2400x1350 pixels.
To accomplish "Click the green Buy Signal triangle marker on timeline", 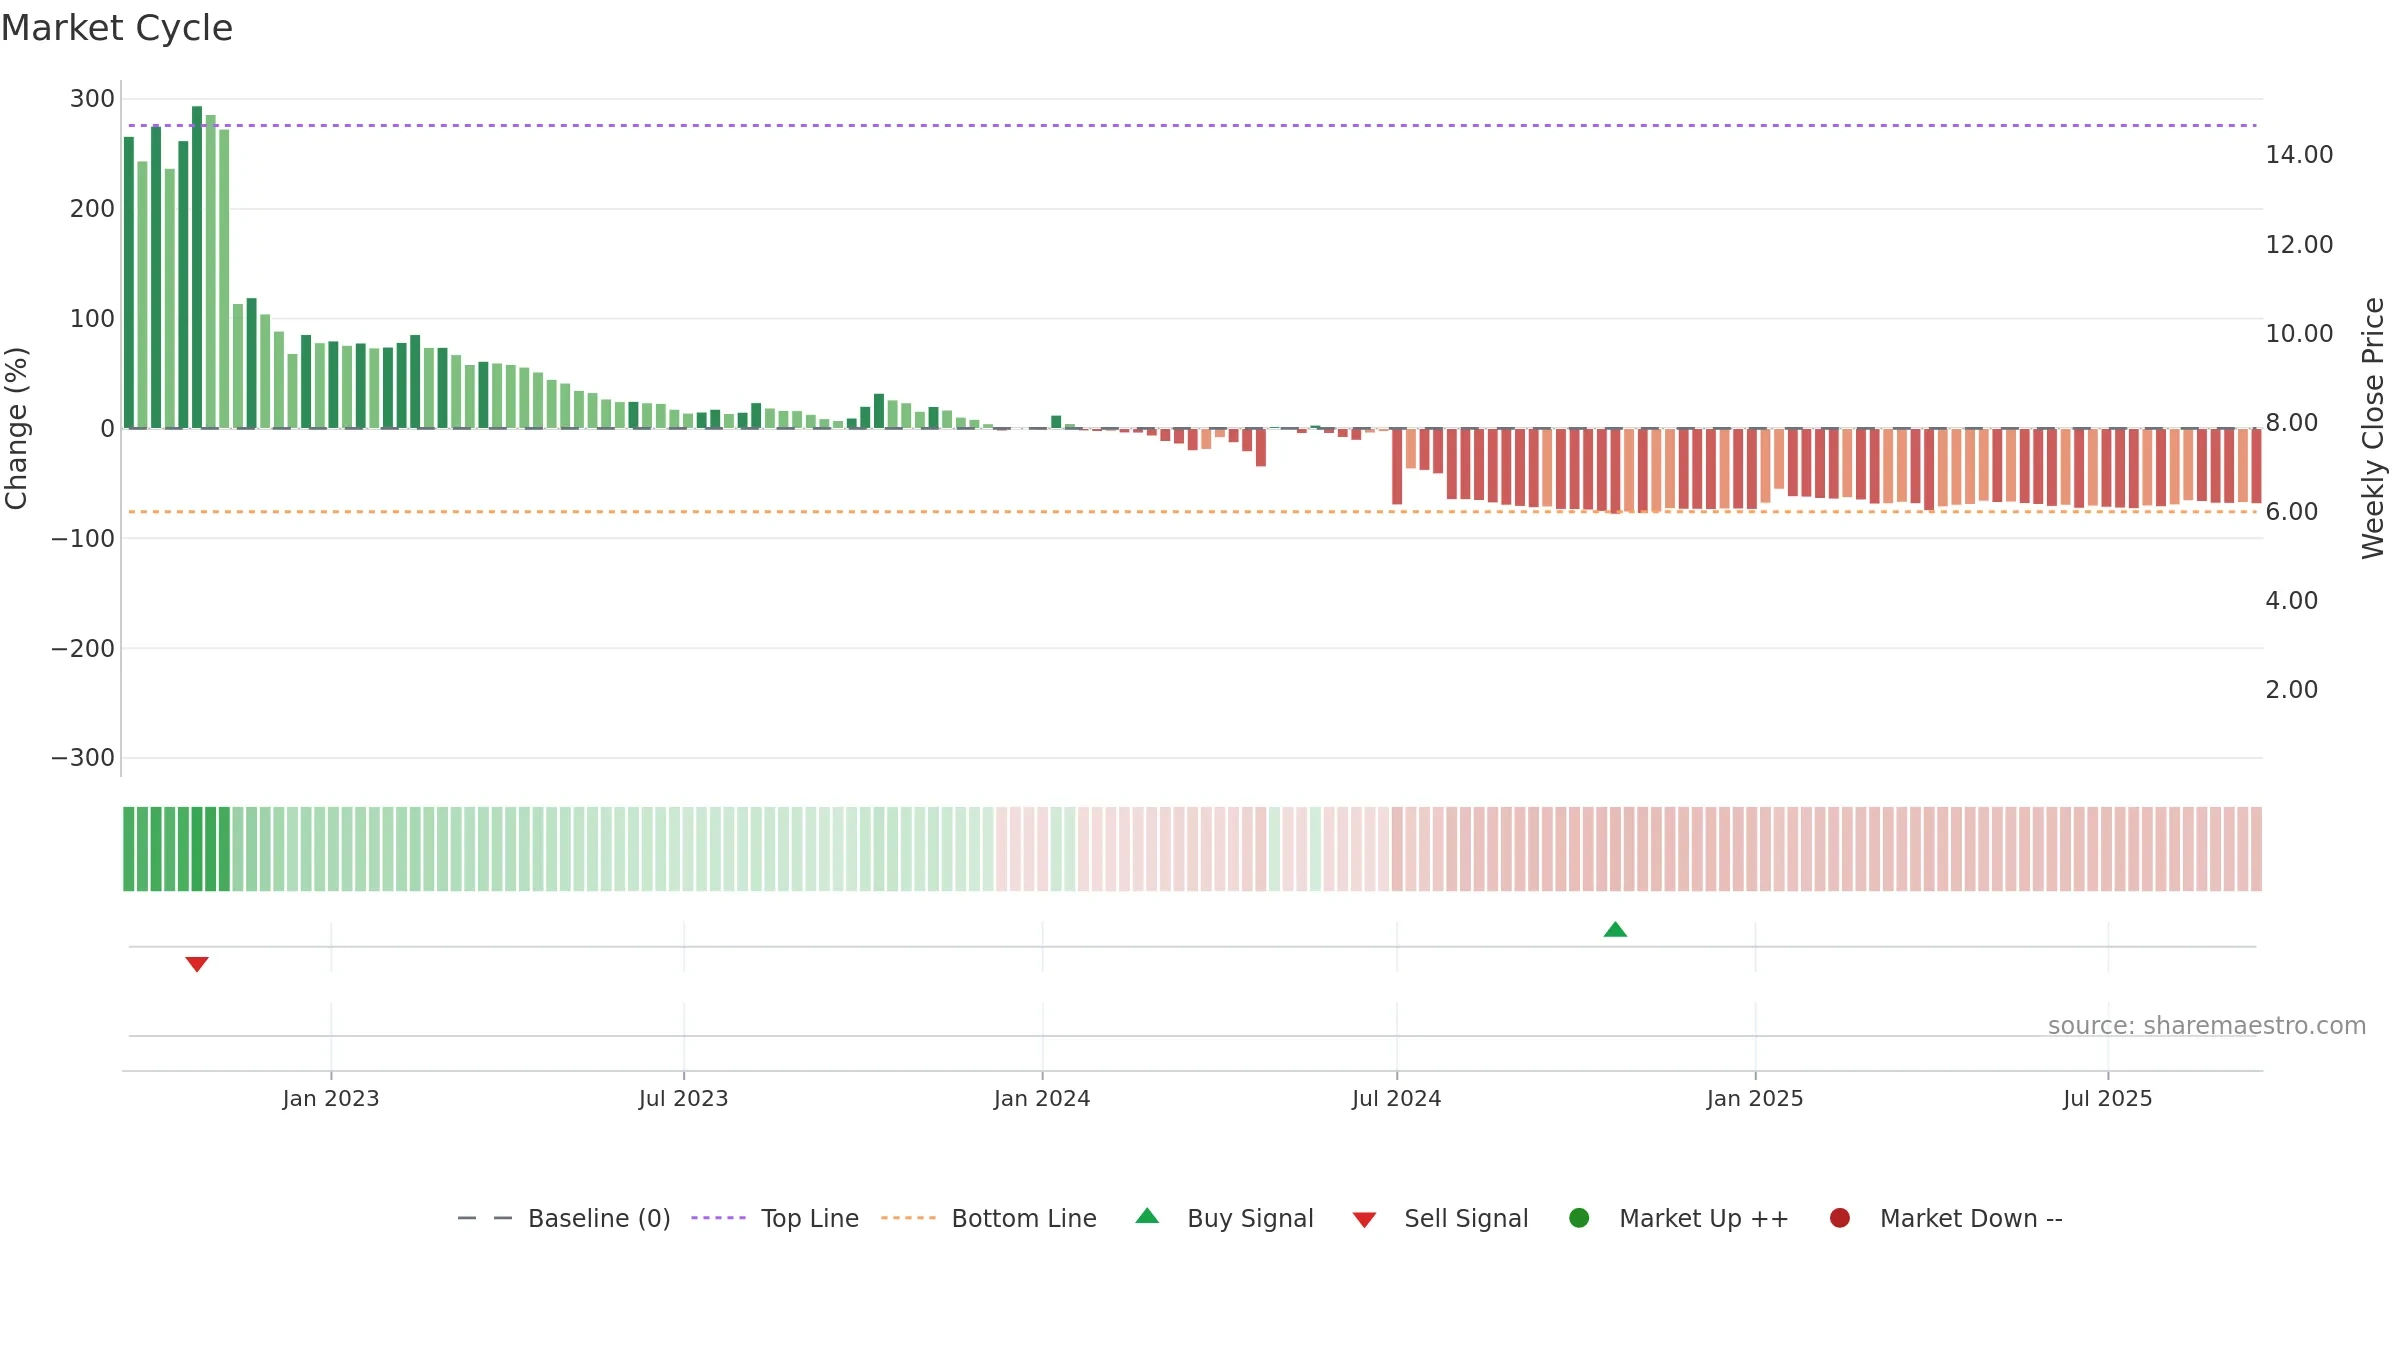I will point(1615,930).
